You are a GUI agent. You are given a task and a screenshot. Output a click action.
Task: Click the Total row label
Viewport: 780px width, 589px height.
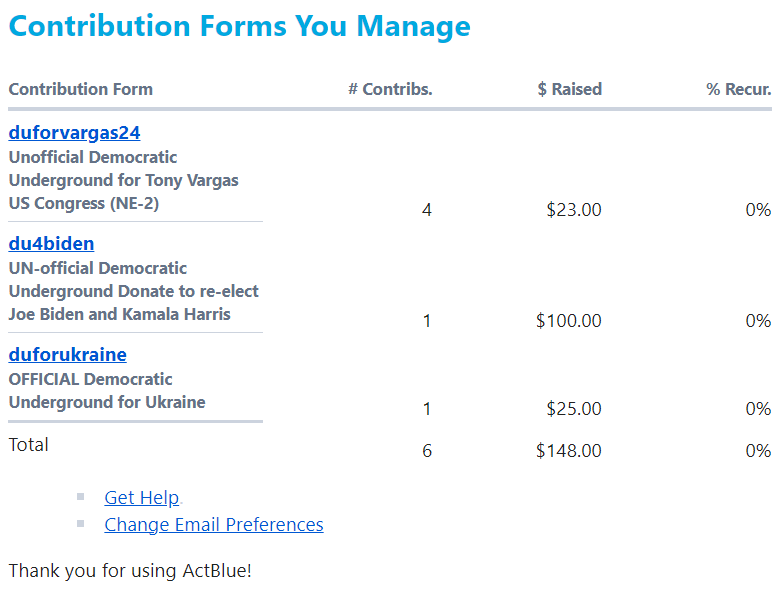[x=29, y=444]
